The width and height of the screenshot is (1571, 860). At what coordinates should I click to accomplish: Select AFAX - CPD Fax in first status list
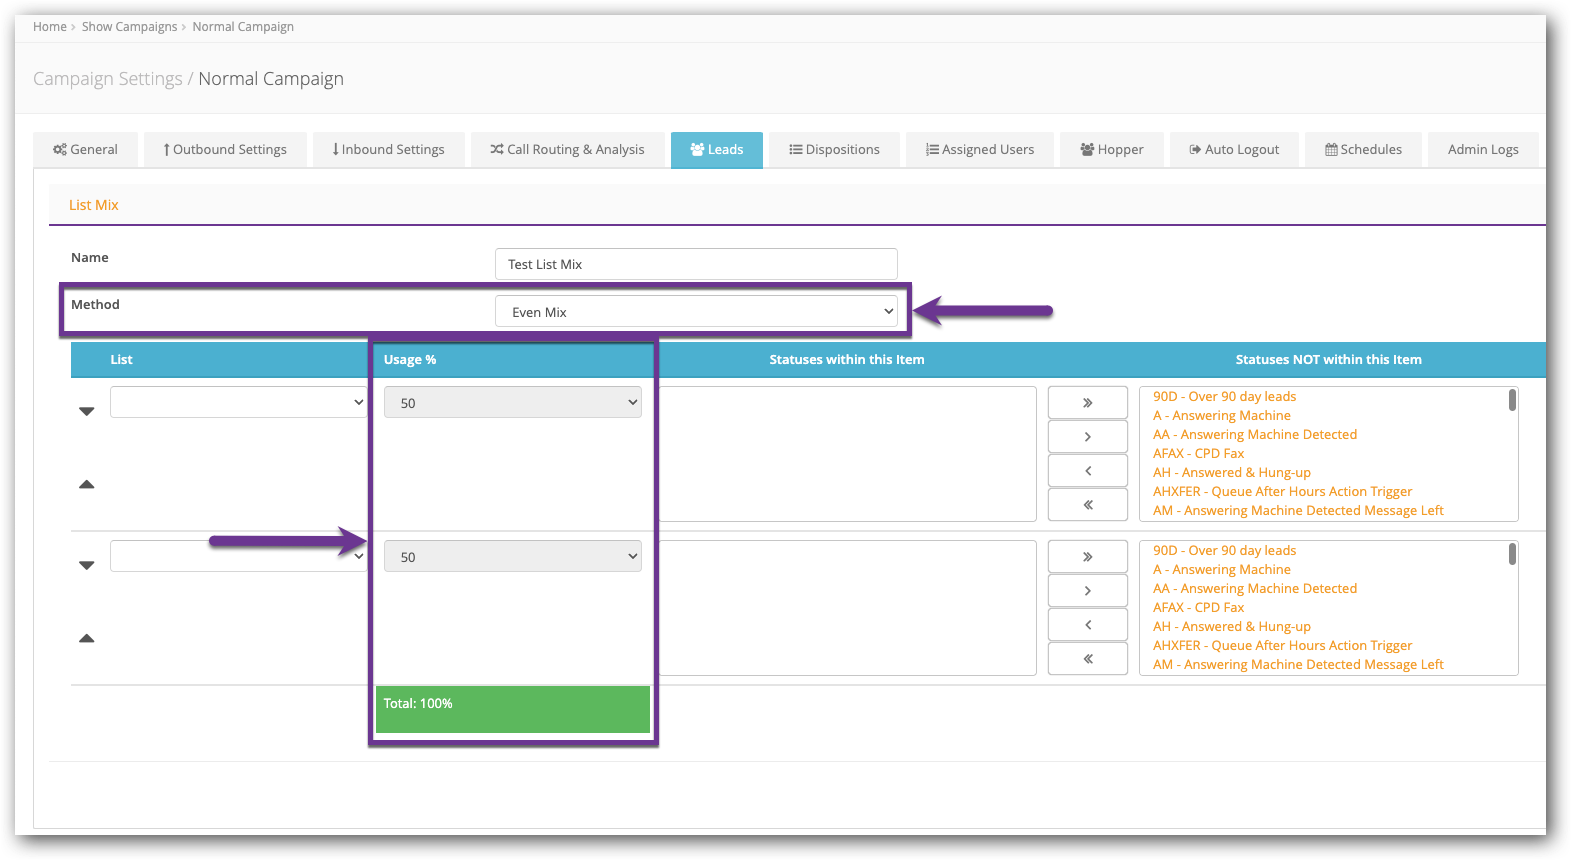pyautogui.click(x=1198, y=454)
